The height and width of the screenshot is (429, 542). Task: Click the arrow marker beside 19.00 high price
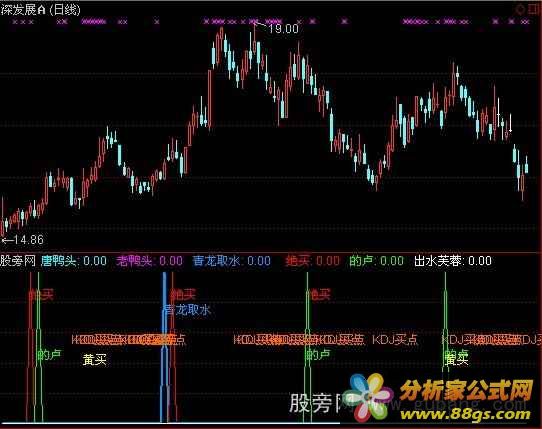[x=260, y=25]
